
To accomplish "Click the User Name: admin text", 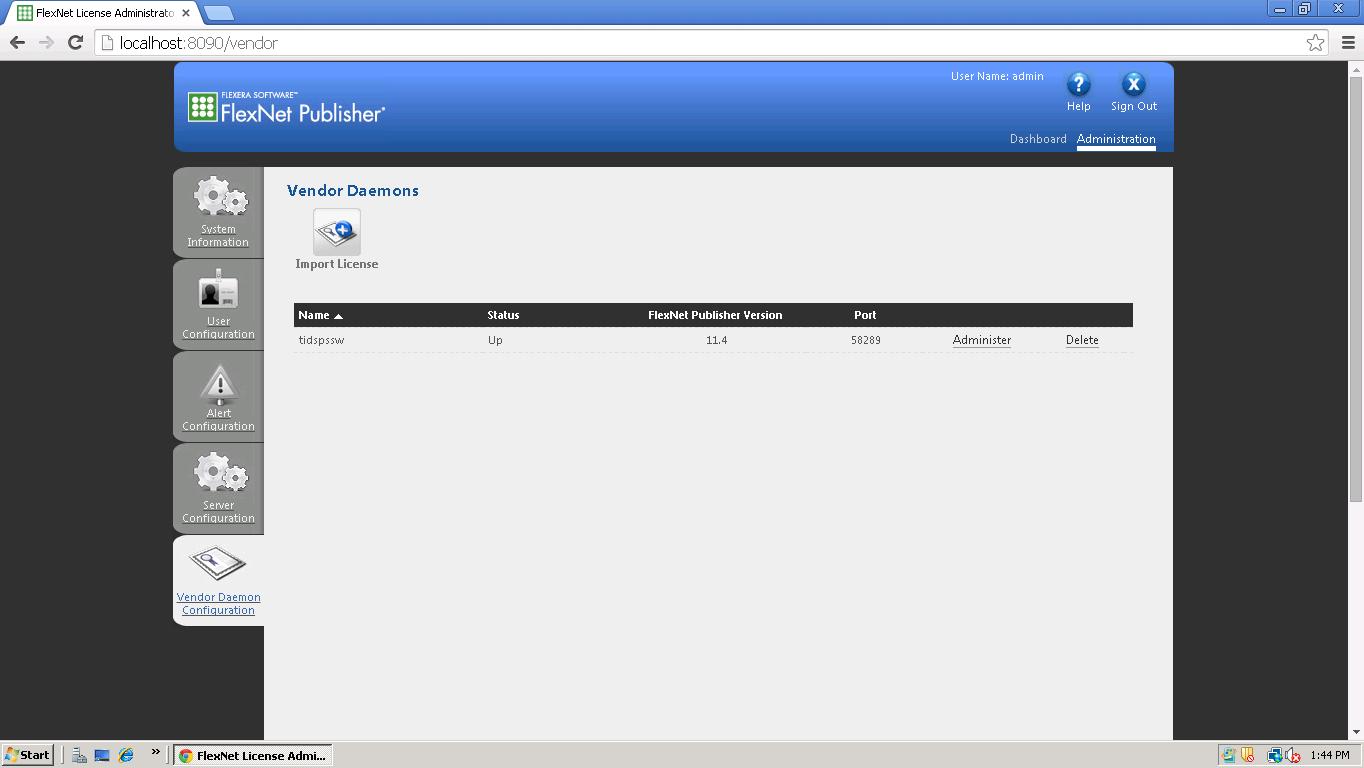I will point(997,76).
